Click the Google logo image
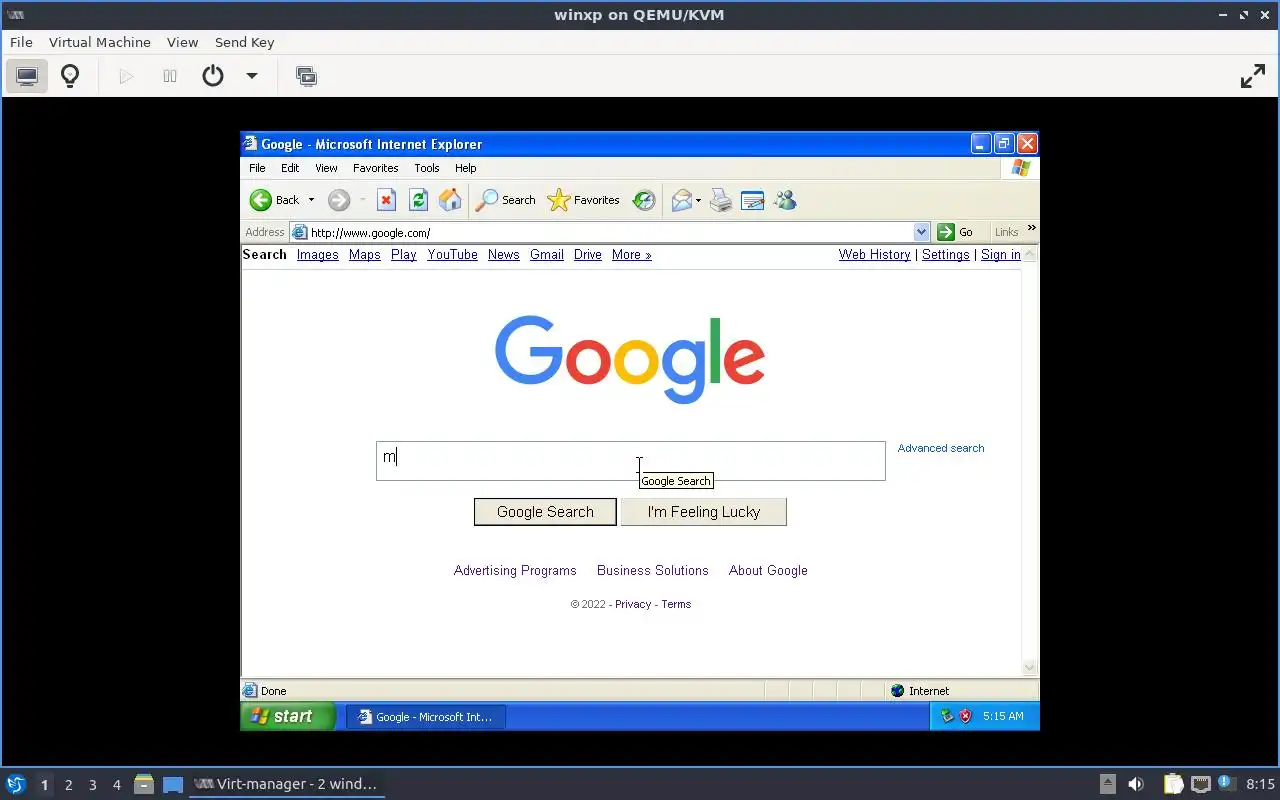1280x800 pixels. 630,359
